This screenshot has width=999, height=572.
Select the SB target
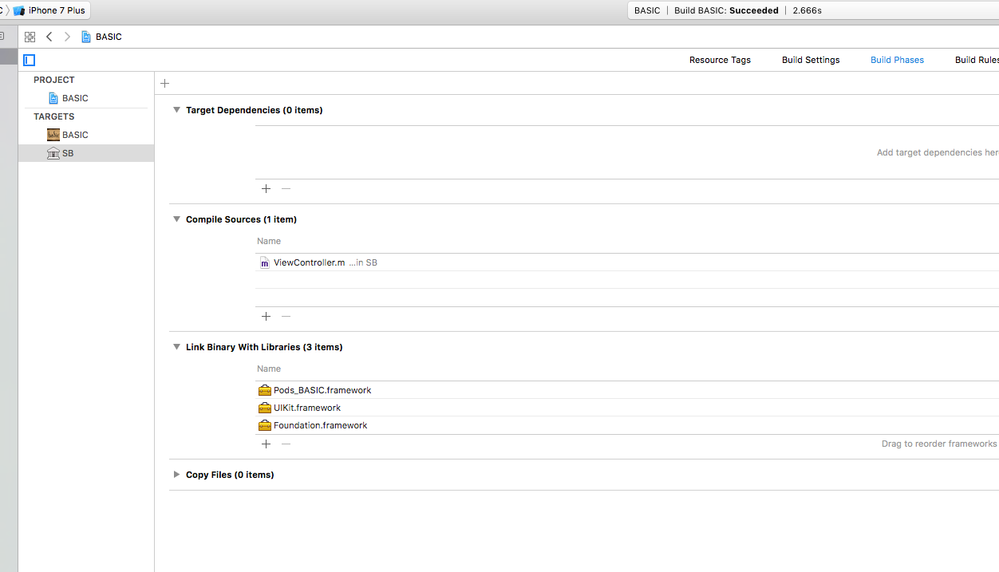click(x=67, y=153)
